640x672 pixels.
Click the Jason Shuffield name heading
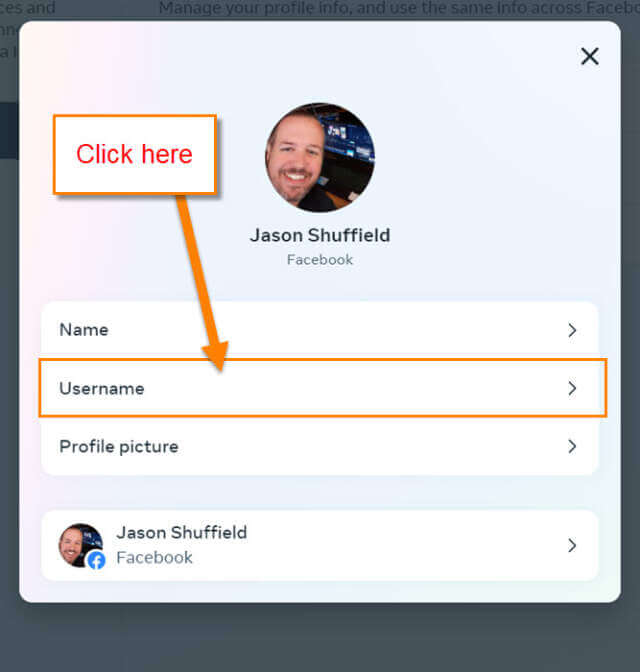pyautogui.click(x=320, y=235)
